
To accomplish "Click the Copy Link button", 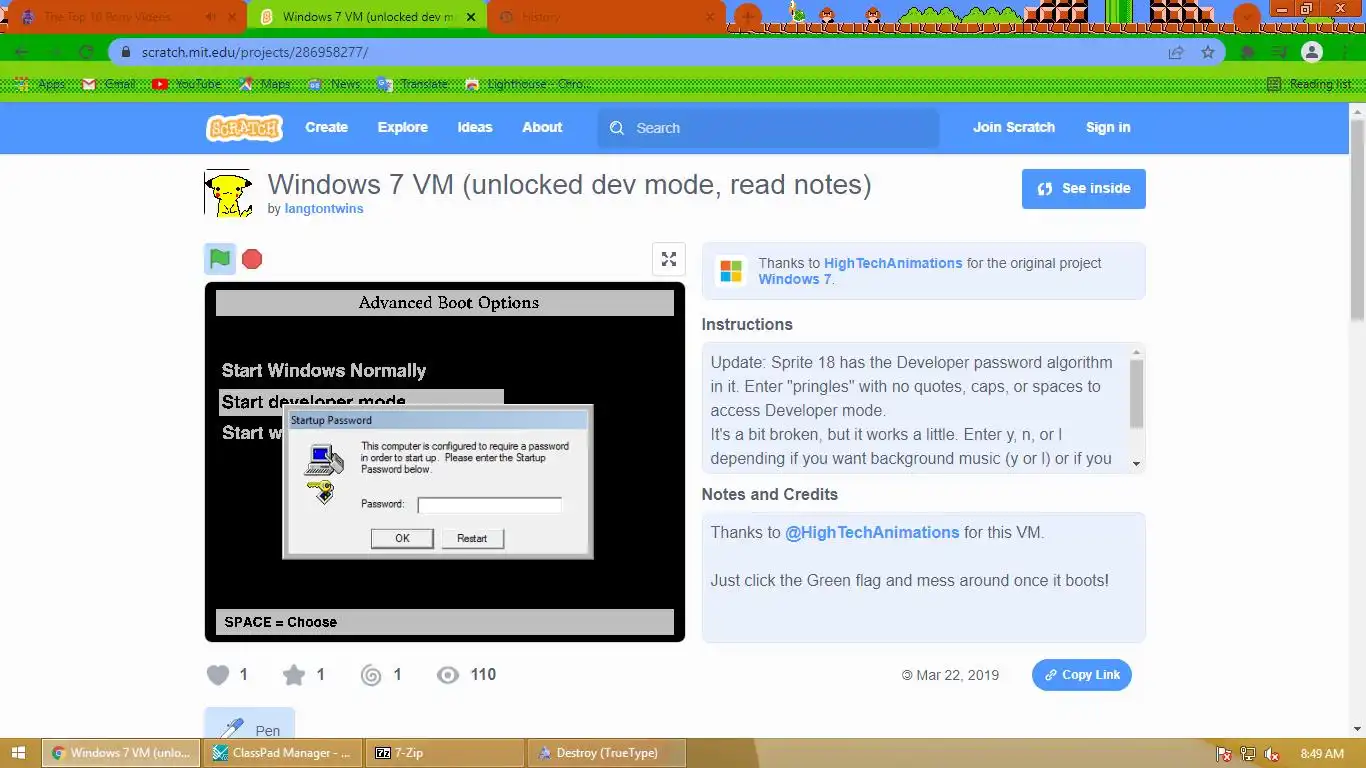I will 1082,675.
